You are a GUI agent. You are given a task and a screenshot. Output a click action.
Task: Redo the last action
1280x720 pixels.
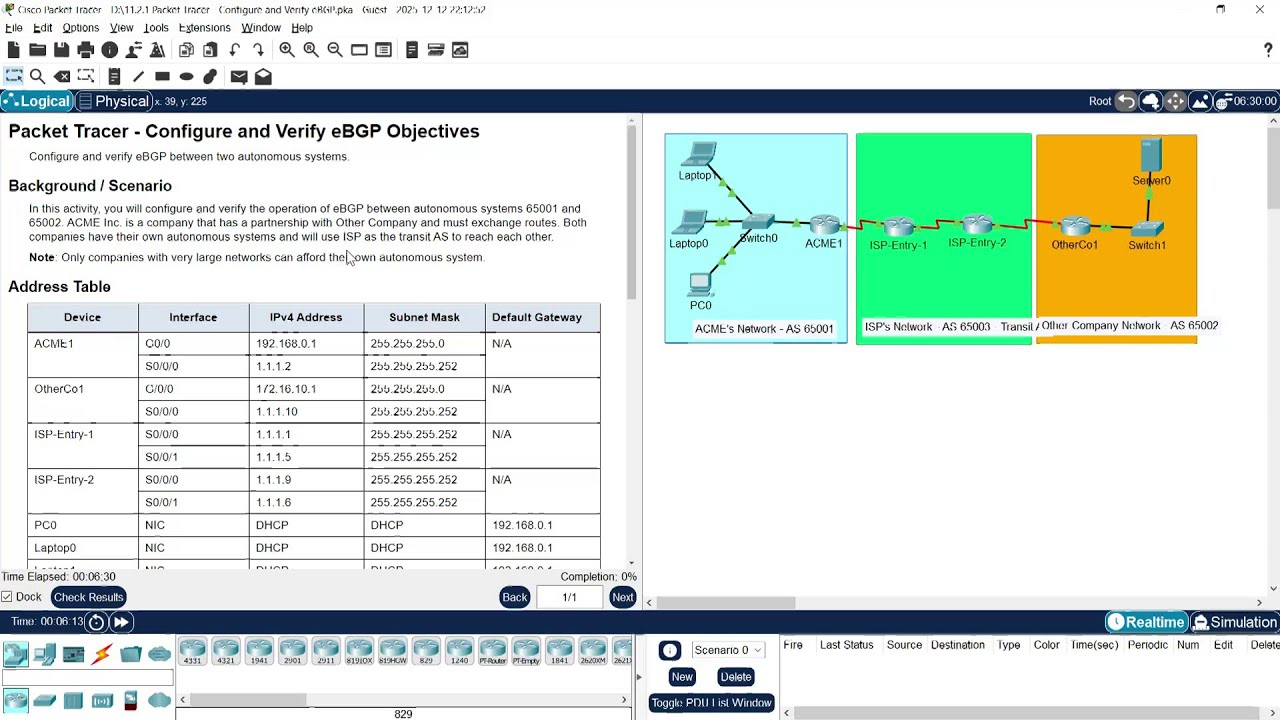click(x=258, y=50)
